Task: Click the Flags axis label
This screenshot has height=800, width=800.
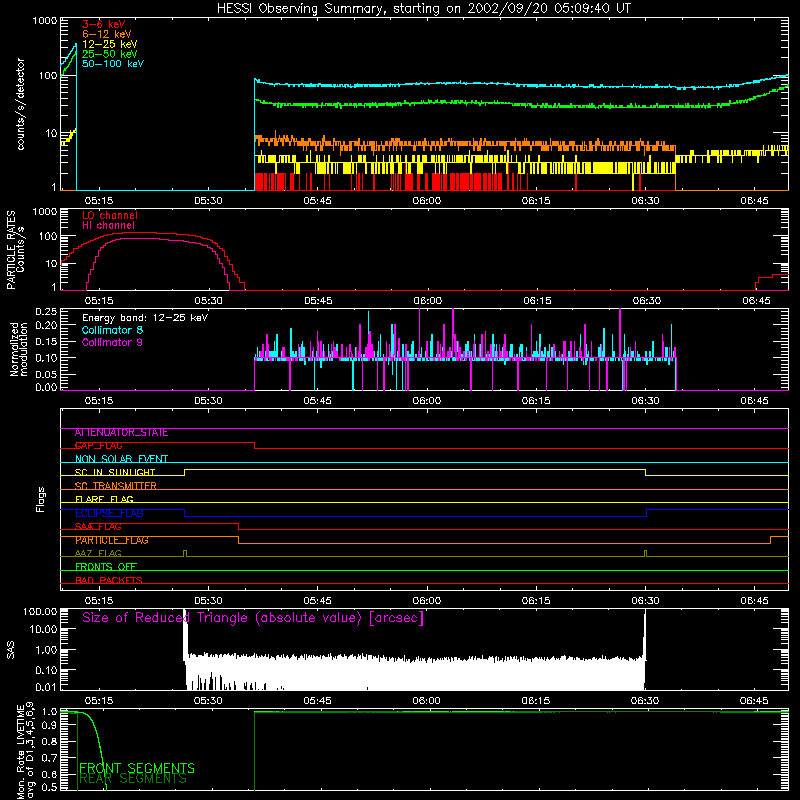Action: 41,499
